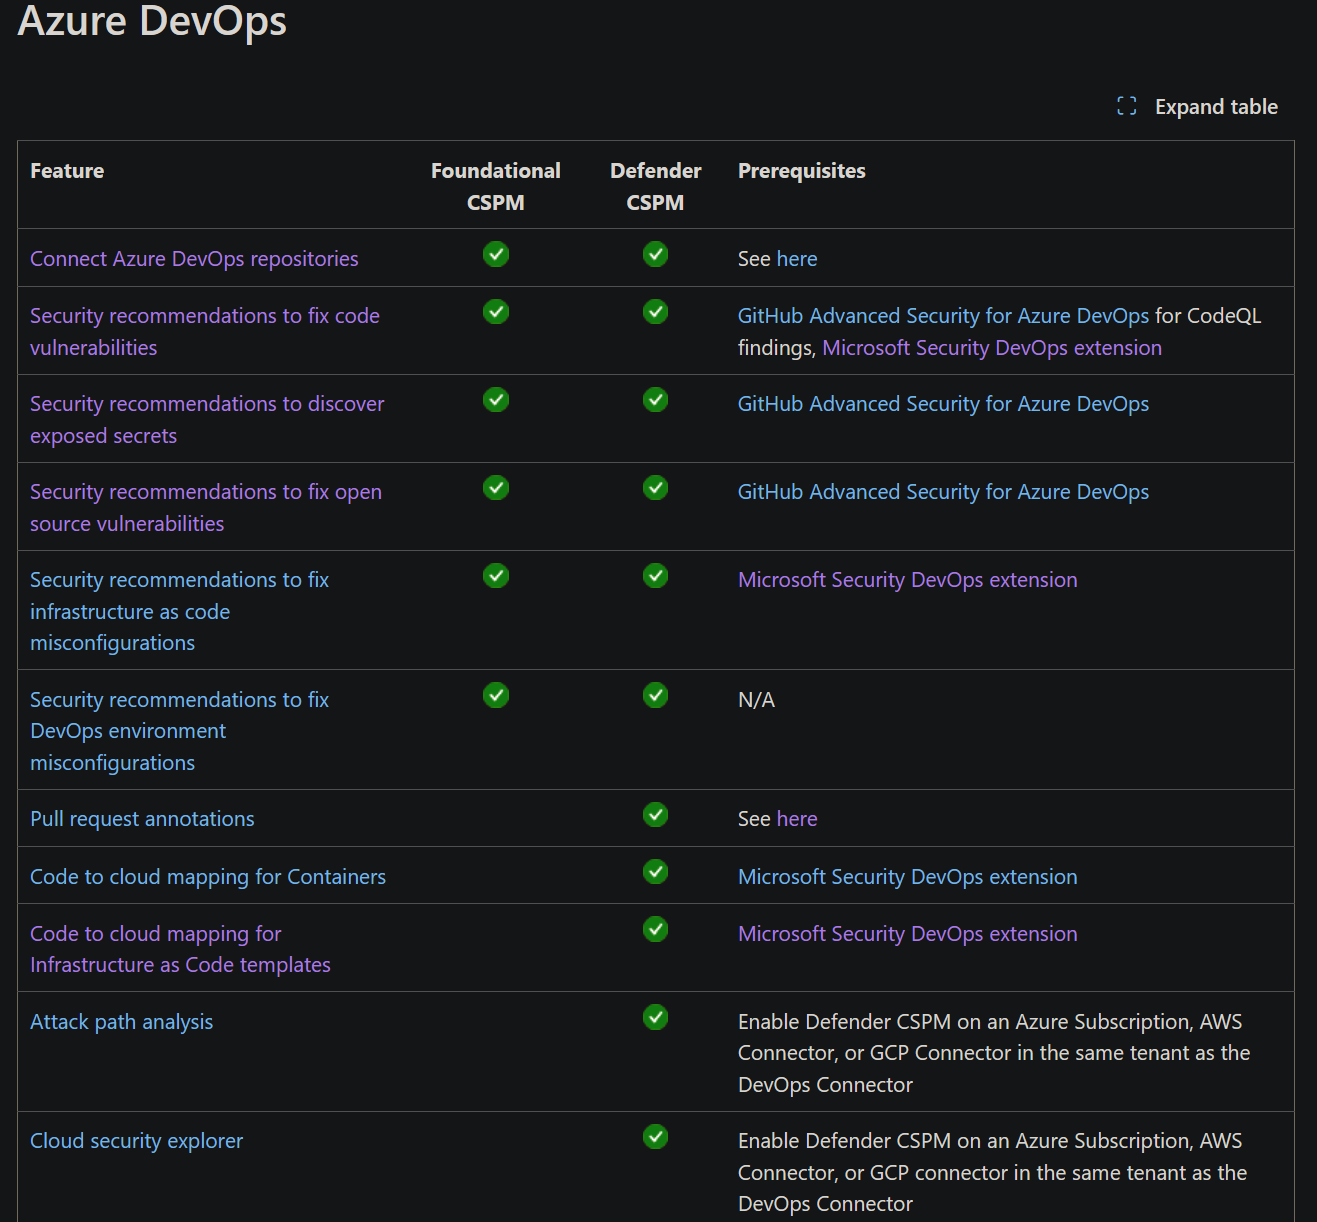Click Defender CSPM checkmark for Pull request annotations
The height and width of the screenshot is (1222, 1317).
coord(656,815)
